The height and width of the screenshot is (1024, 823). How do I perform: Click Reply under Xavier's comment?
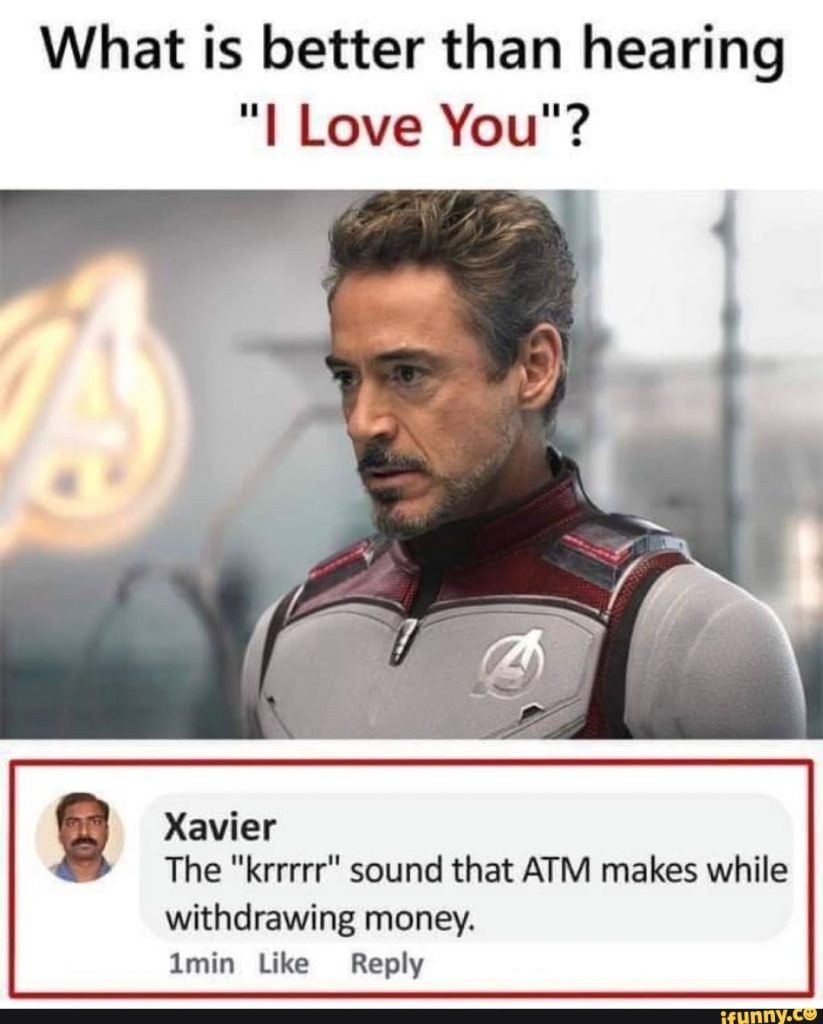pos(387,965)
